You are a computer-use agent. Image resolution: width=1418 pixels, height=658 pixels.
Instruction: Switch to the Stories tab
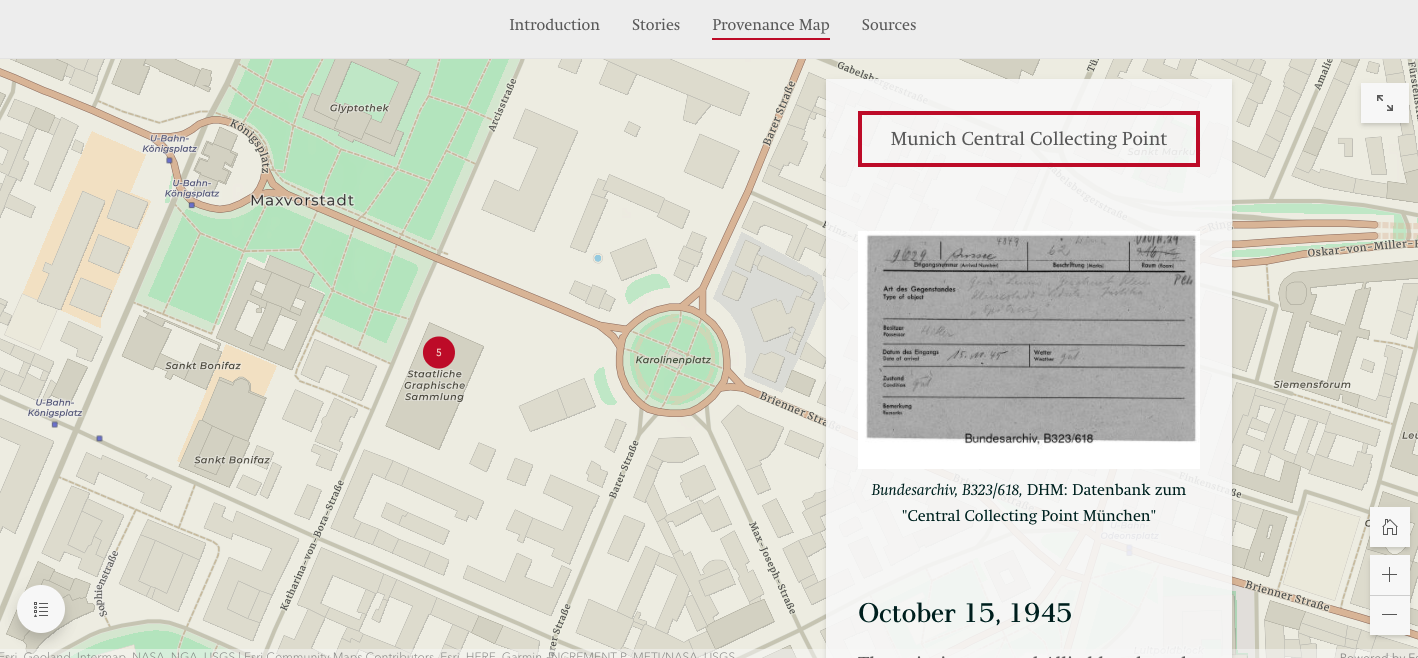tap(656, 25)
